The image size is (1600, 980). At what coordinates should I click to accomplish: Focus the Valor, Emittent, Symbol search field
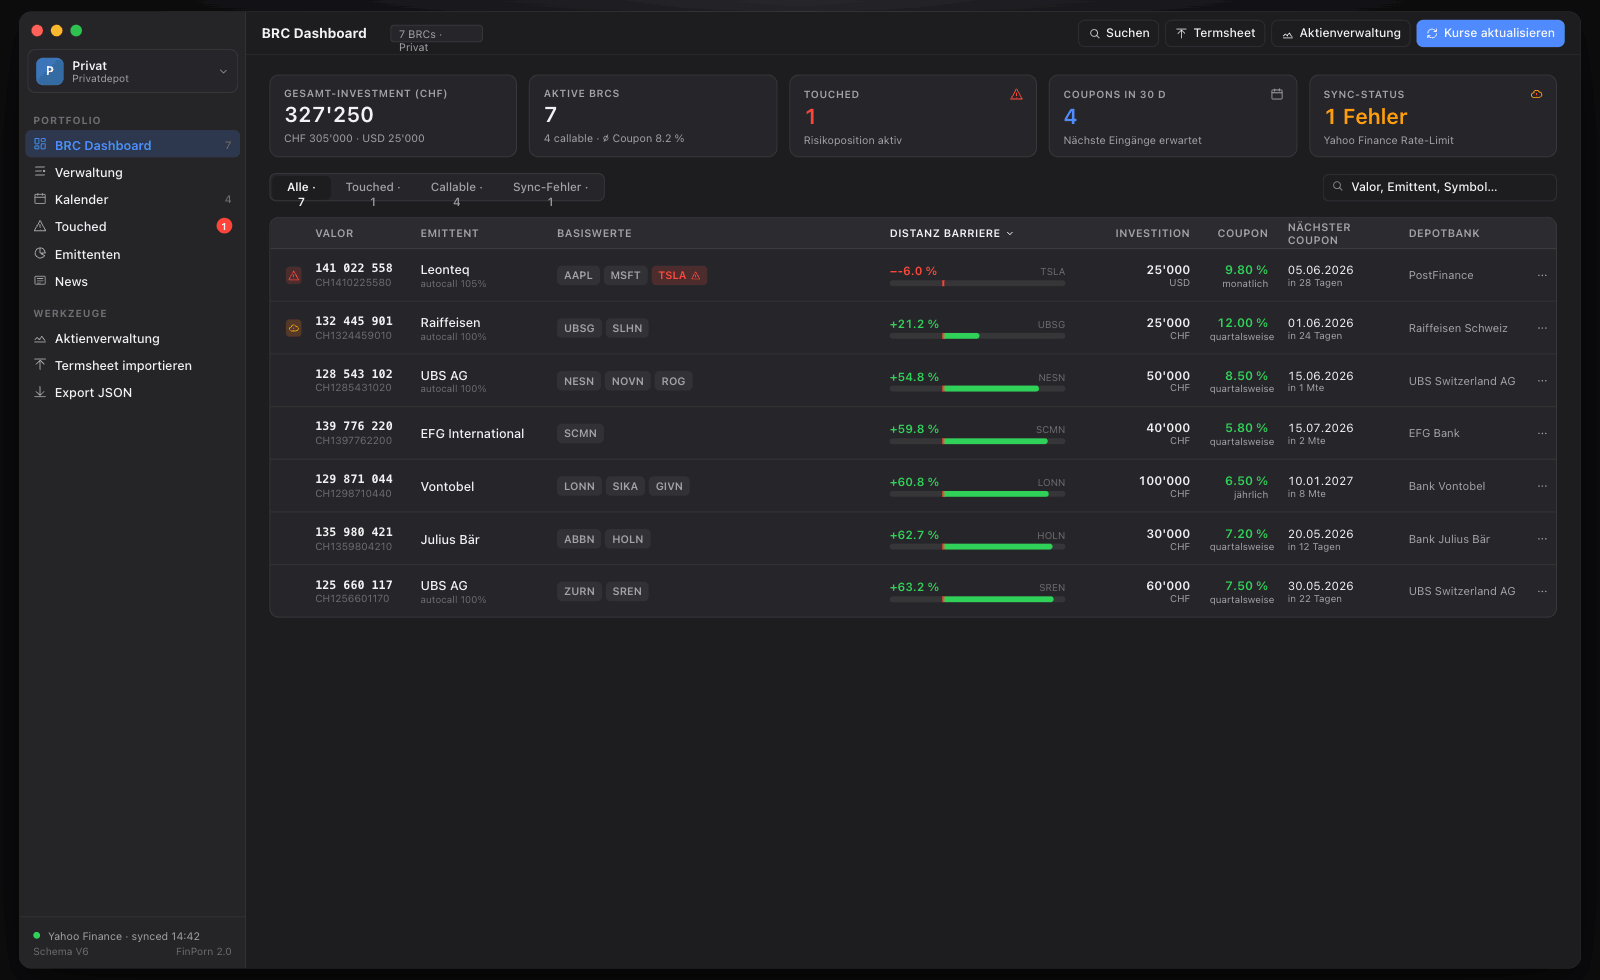pyautogui.click(x=1439, y=187)
